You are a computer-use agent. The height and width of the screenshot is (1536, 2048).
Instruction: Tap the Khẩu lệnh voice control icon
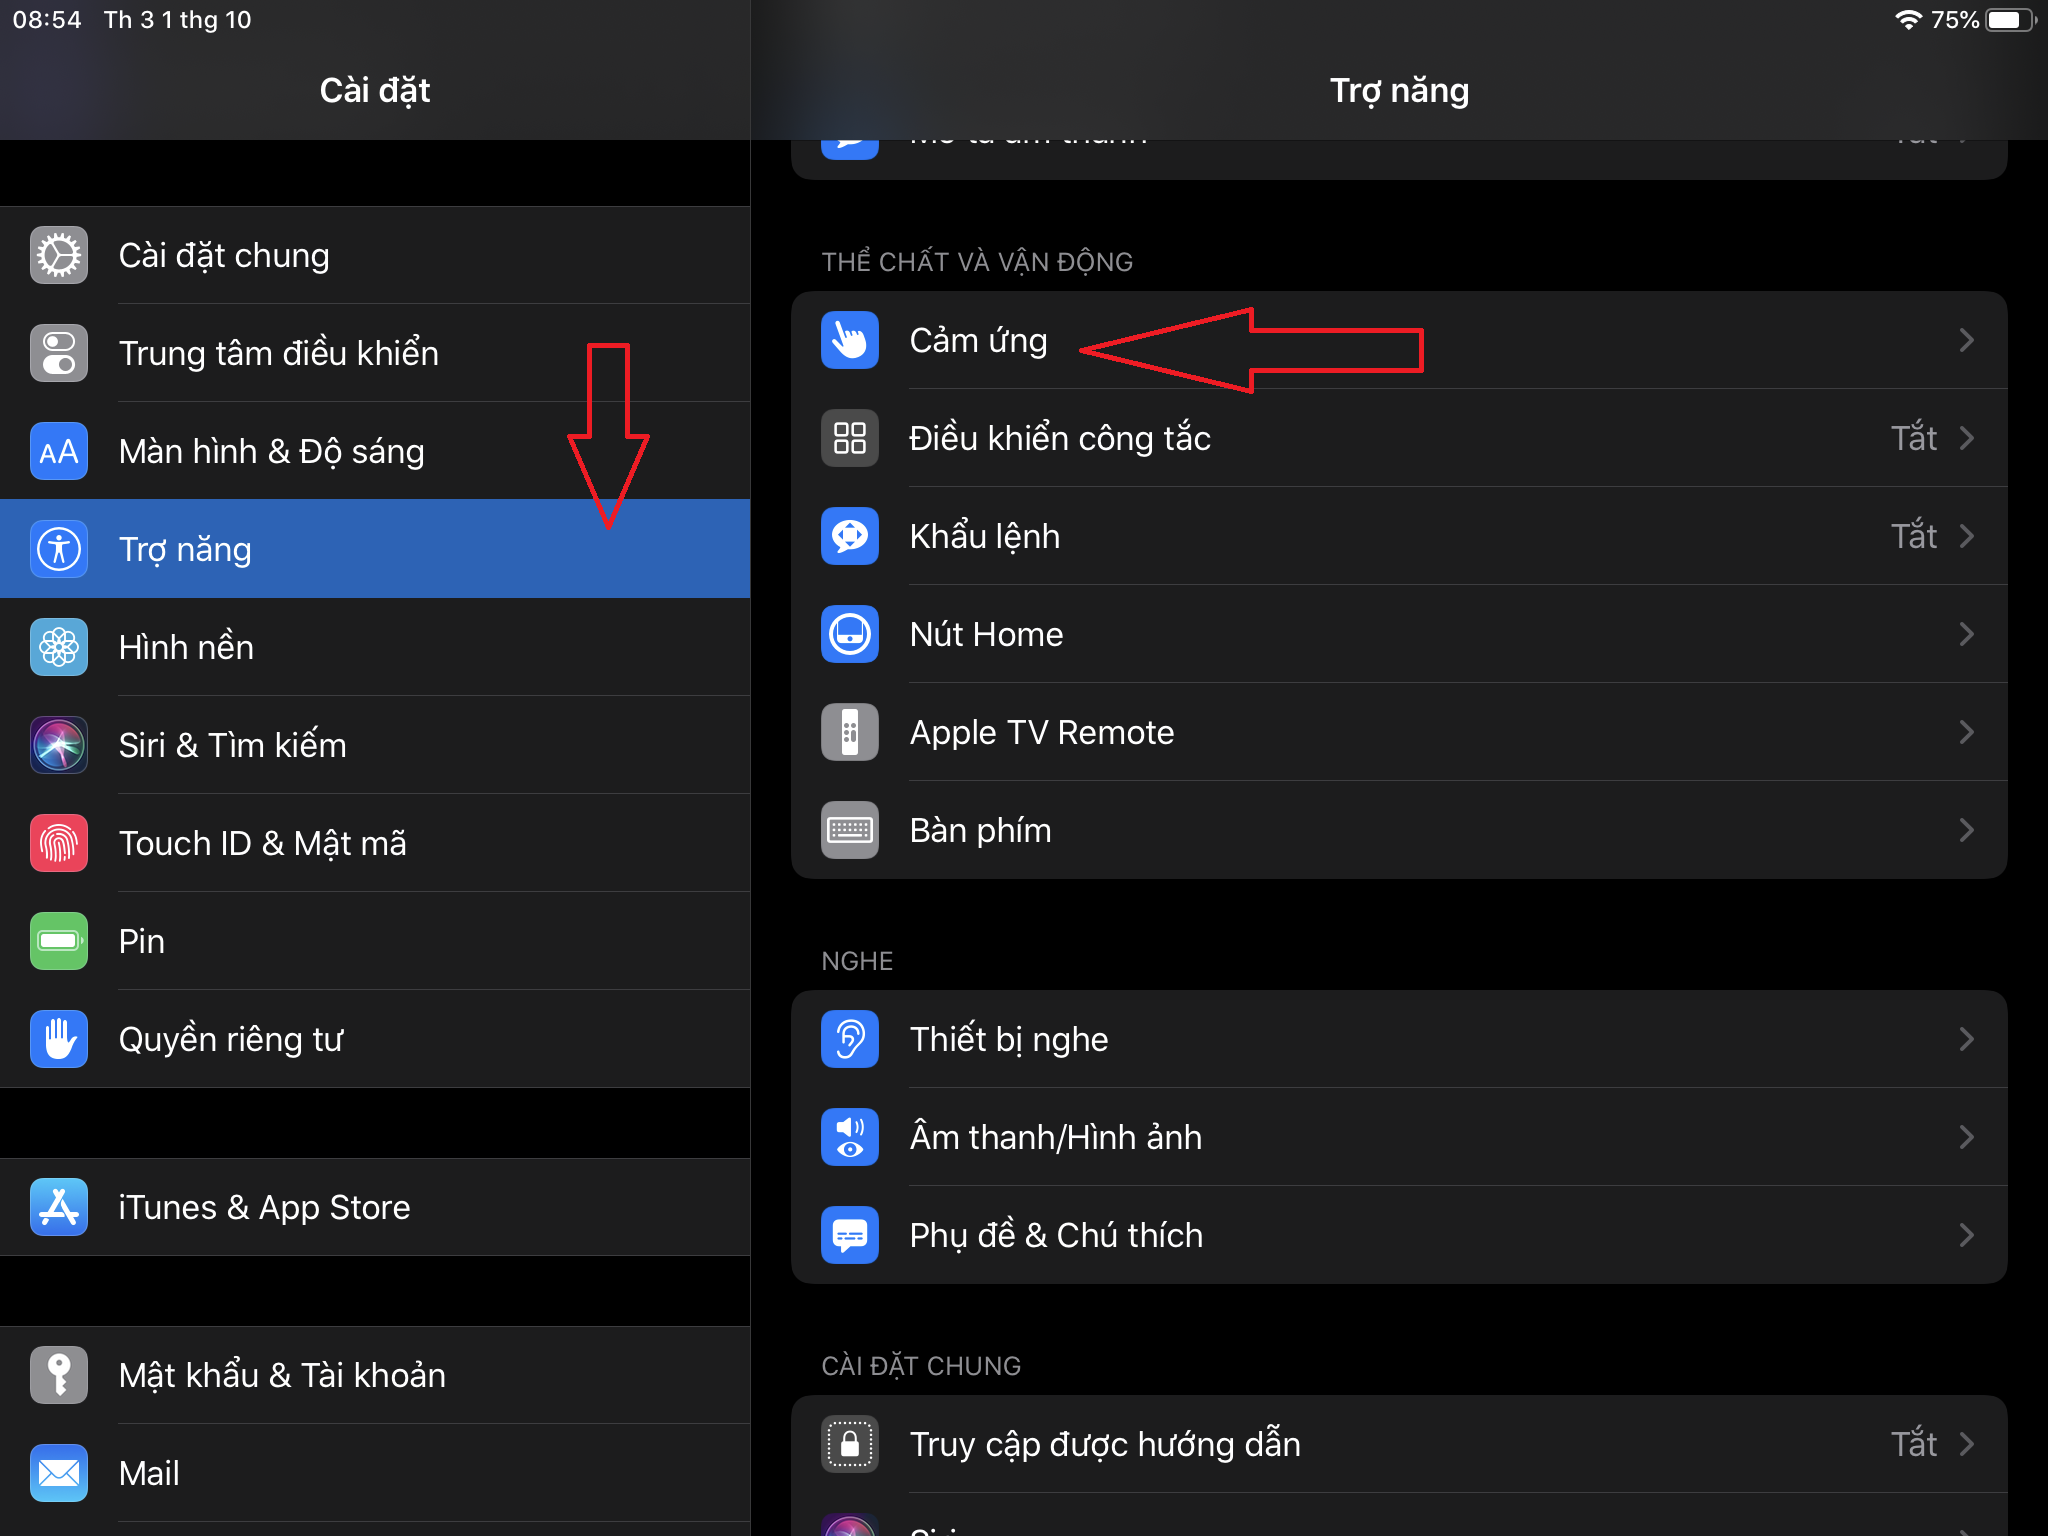click(850, 536)
